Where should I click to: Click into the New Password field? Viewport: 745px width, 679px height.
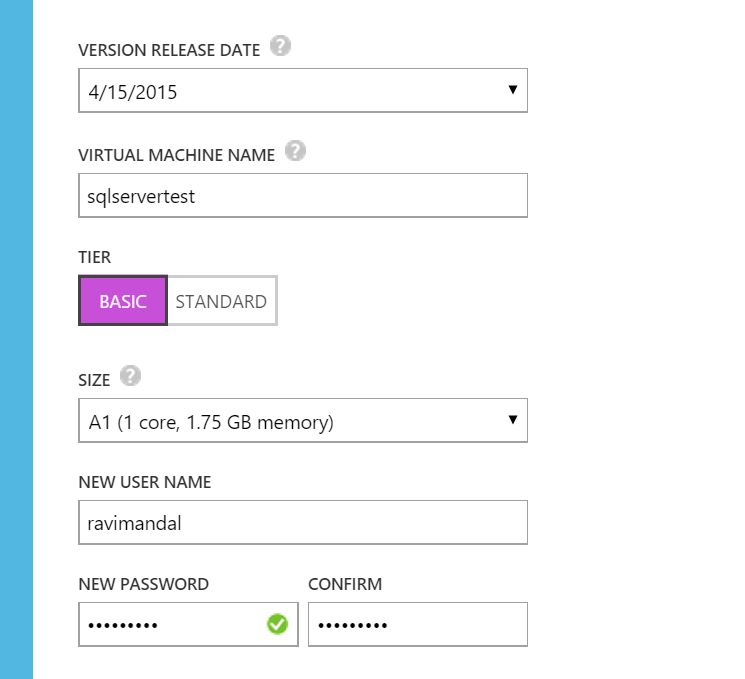[170, 625]
